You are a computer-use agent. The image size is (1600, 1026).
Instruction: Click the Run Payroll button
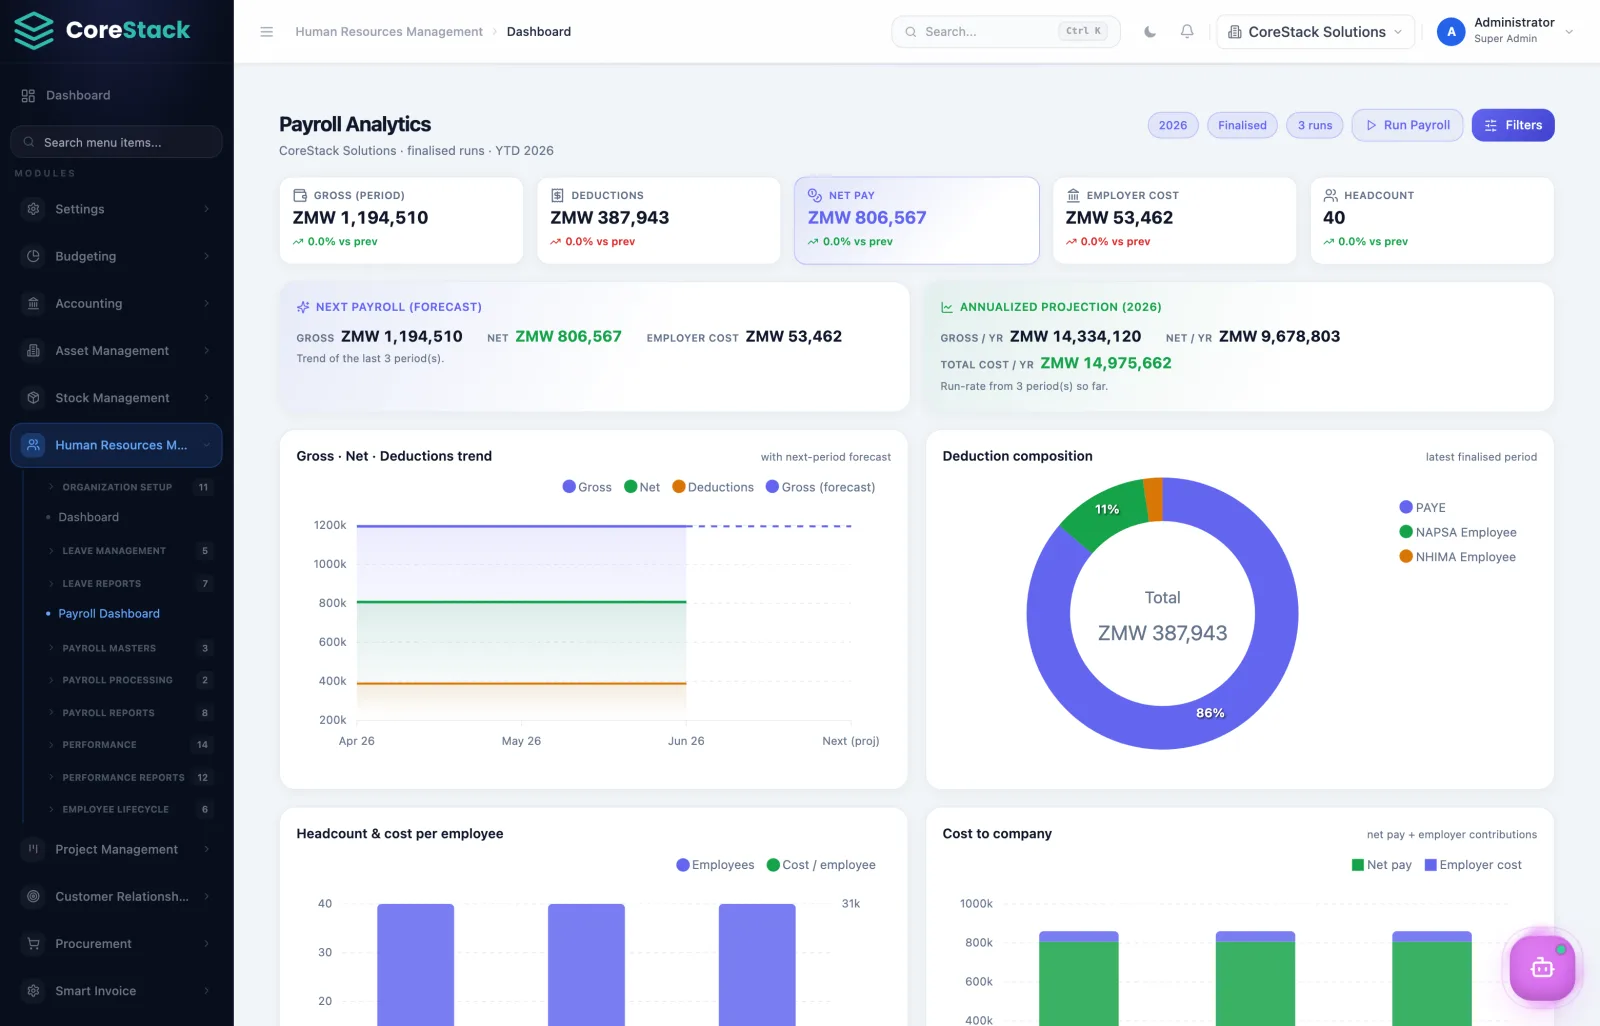click(1408, 125)
